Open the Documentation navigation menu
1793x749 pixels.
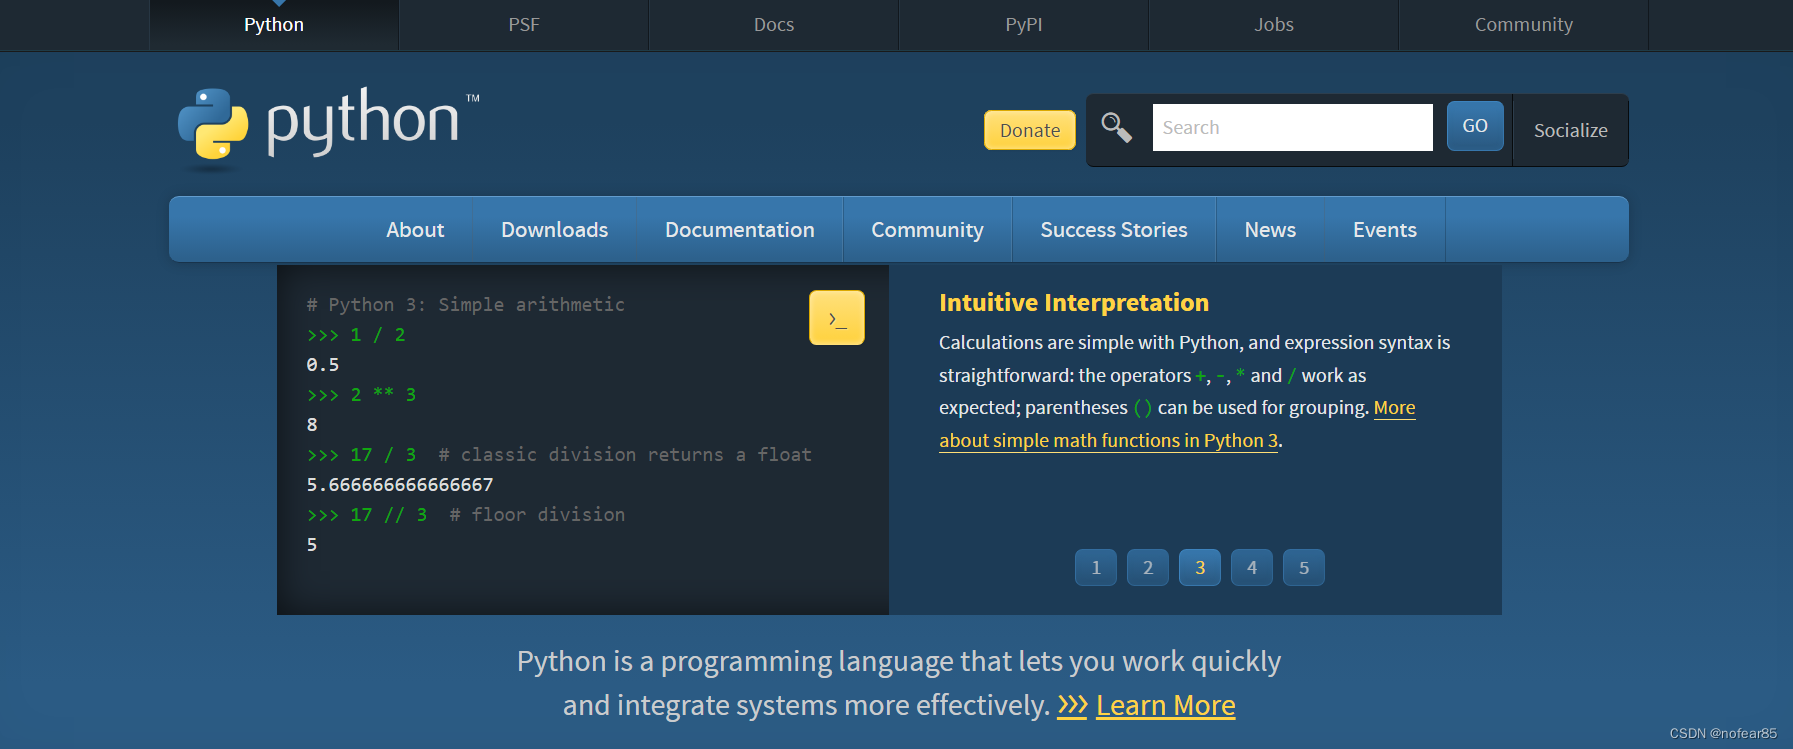pyautogui.click(x=740, y=230)
